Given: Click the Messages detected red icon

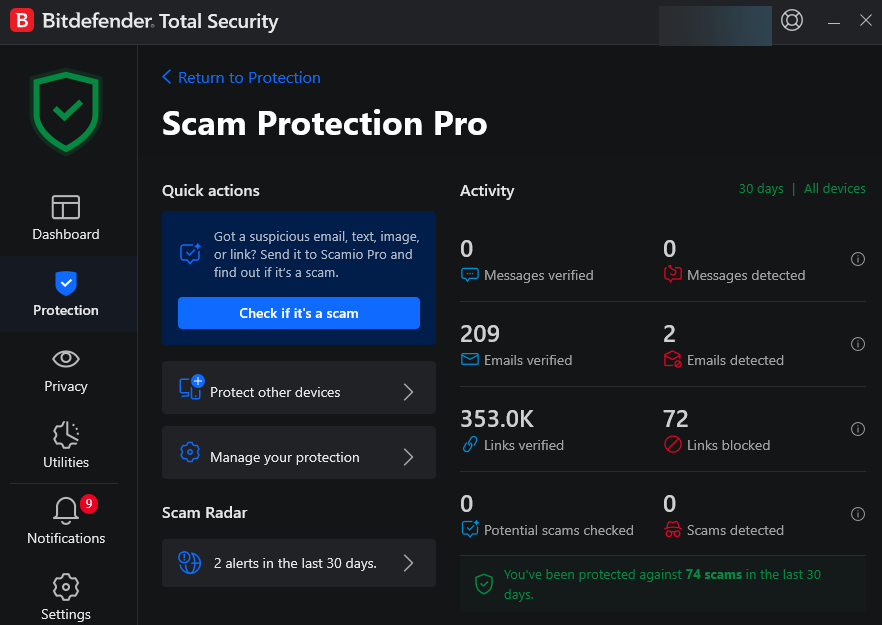Looking at the screenshot, I should click(673, 274).
